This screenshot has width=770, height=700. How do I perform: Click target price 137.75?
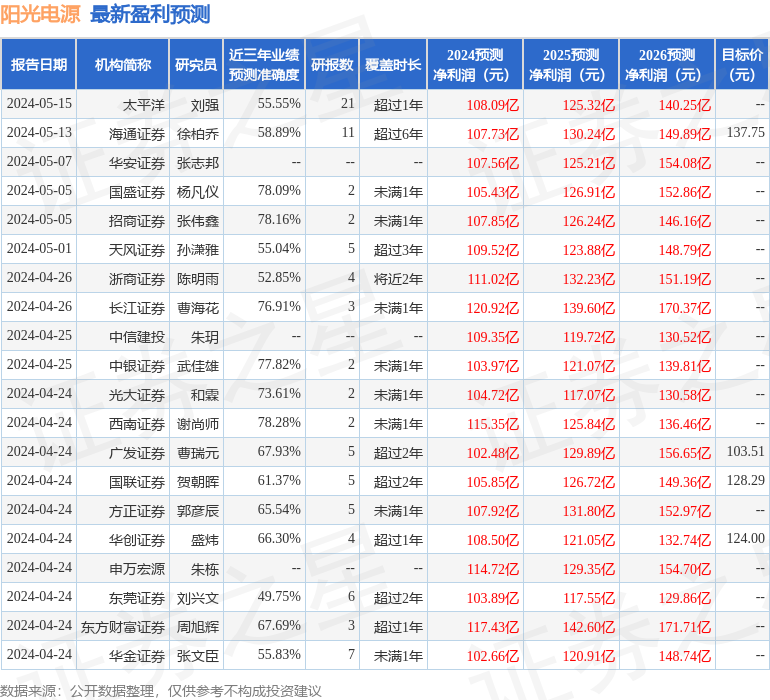745,133
